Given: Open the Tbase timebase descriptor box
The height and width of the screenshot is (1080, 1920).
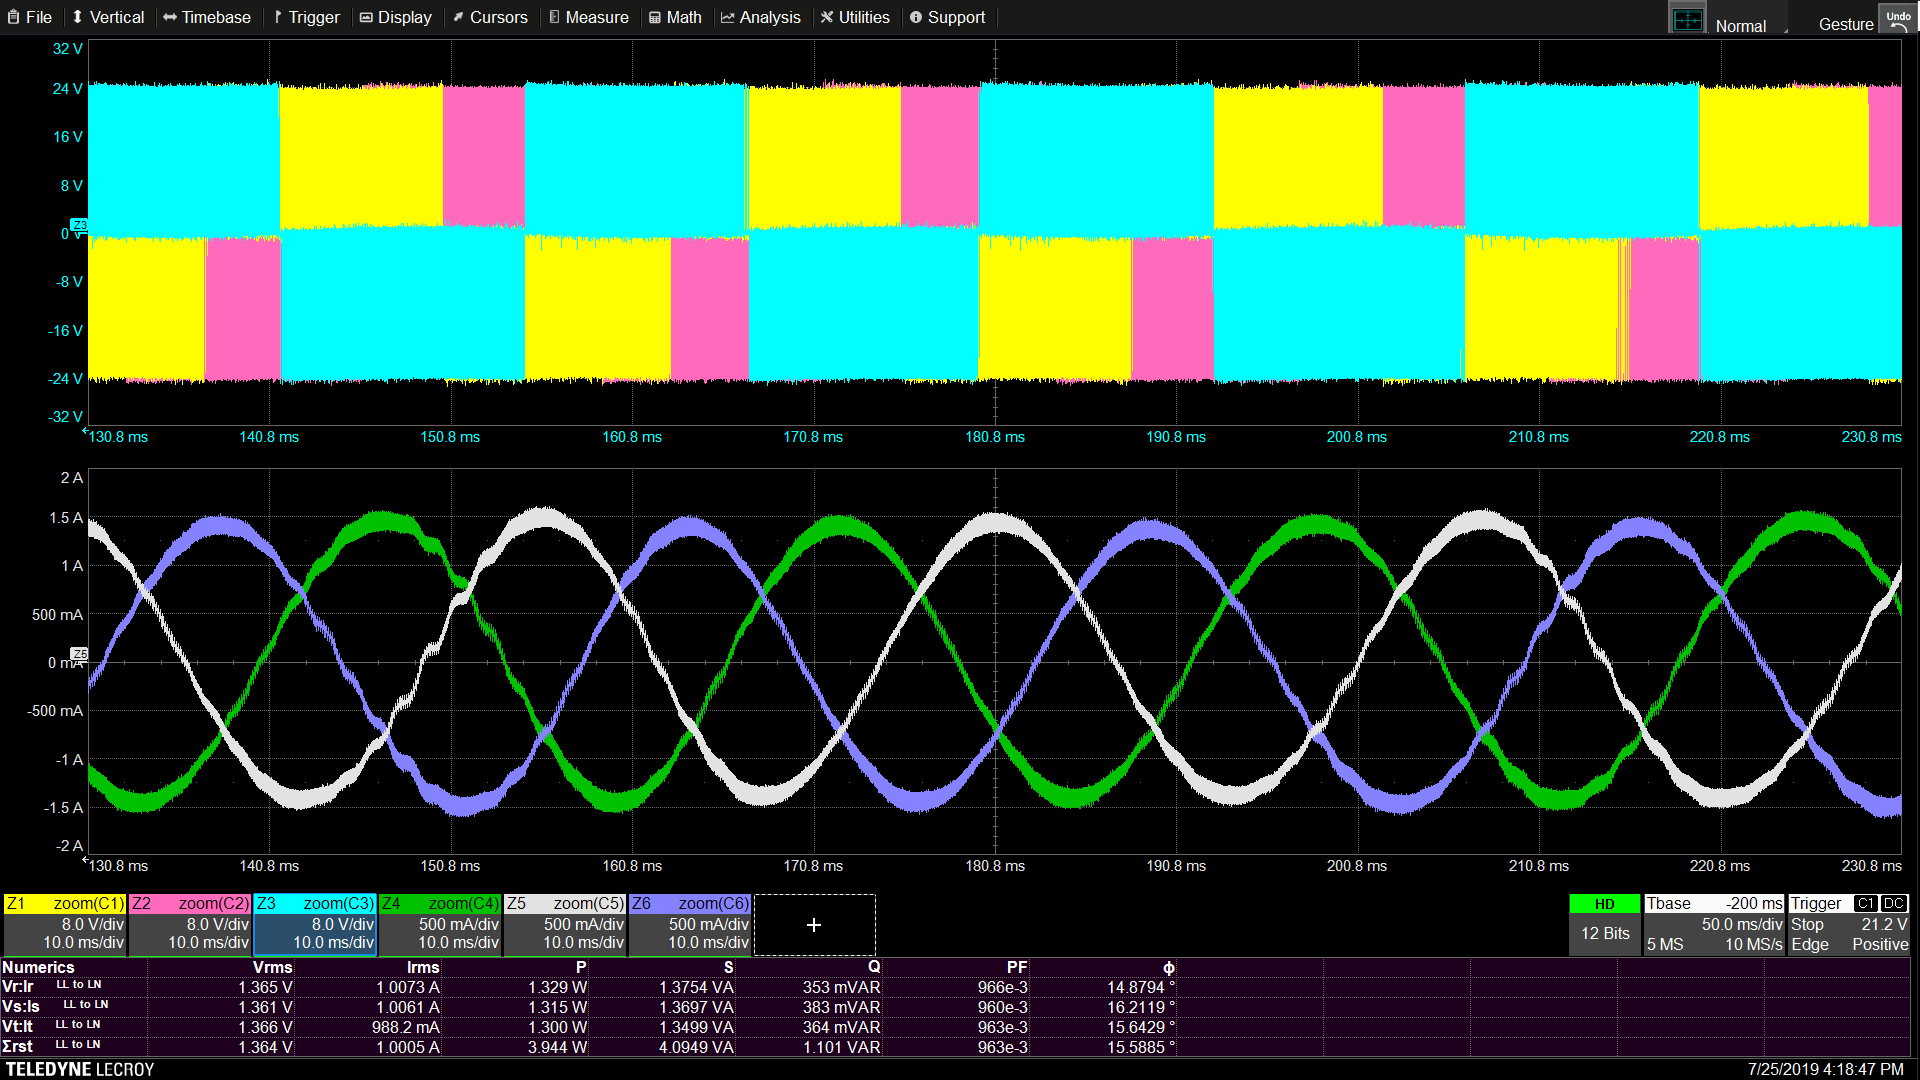Looking at the screenshot, I should coord(1714,924).
